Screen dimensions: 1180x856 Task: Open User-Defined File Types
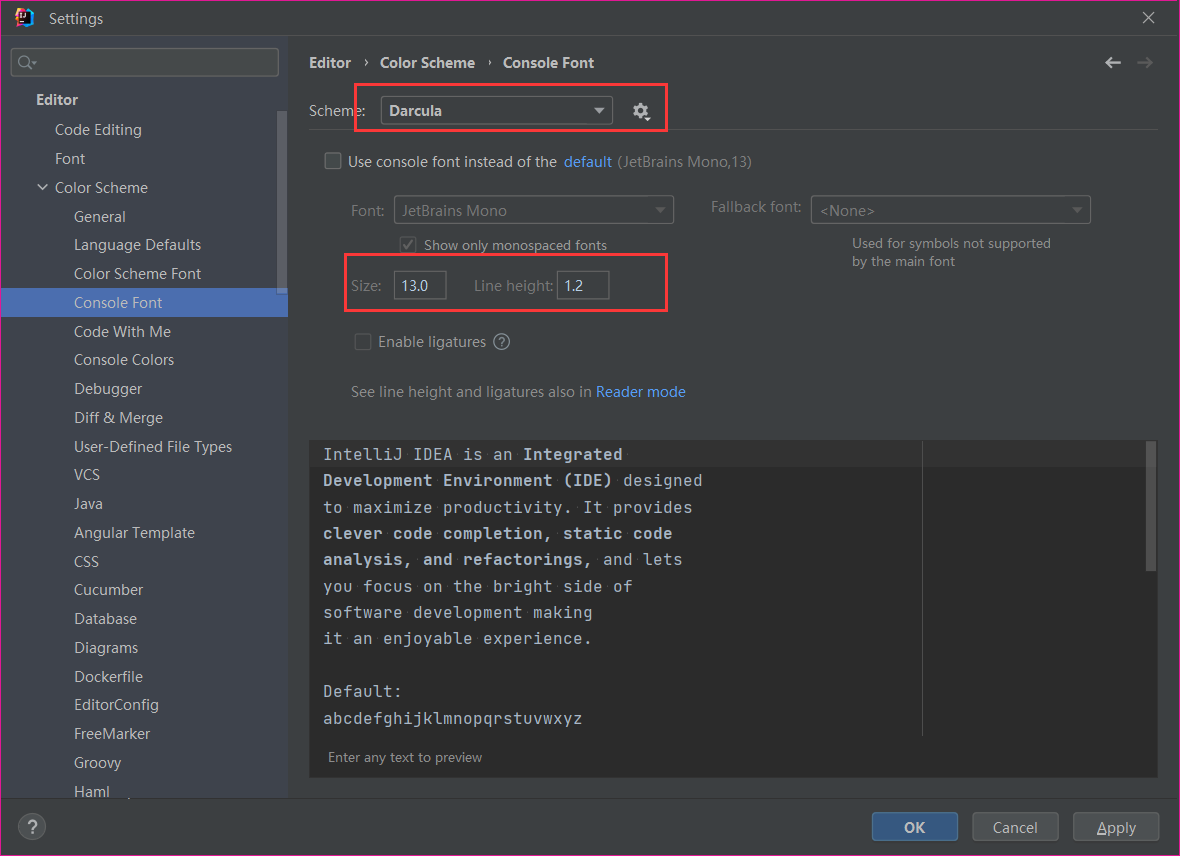point(153,446)
